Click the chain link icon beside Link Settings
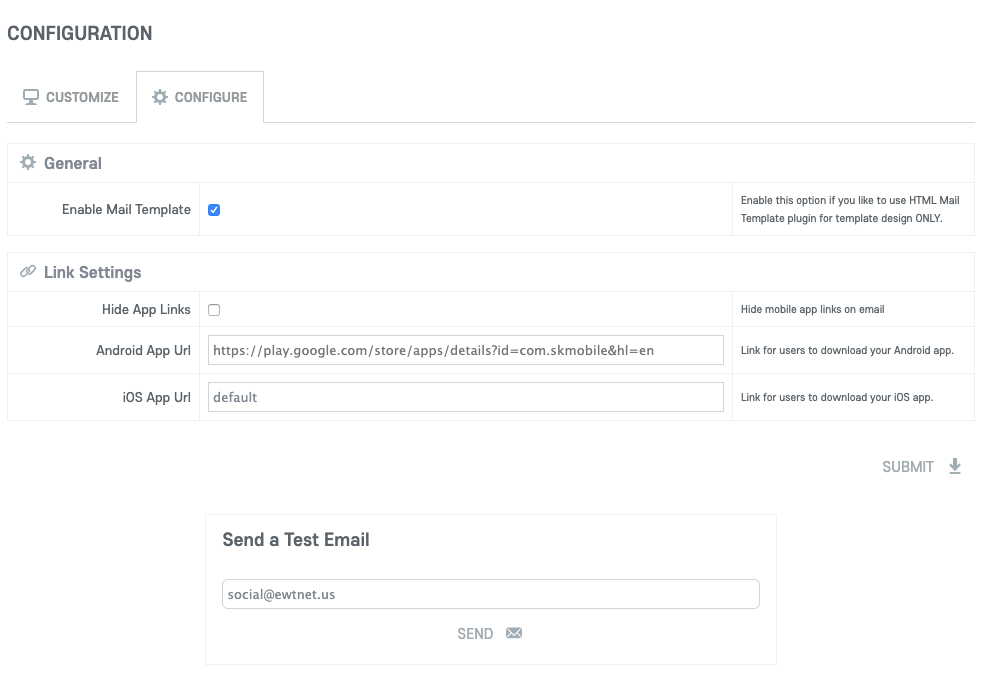This screenshot has height=694, width=1006. (28, 272)
